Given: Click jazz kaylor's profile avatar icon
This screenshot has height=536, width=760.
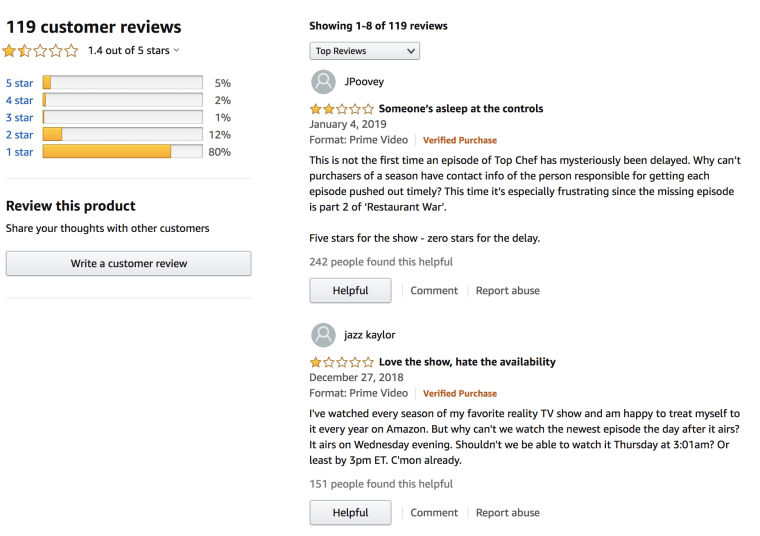Looking at the screenshot, I should coord(323,335).
